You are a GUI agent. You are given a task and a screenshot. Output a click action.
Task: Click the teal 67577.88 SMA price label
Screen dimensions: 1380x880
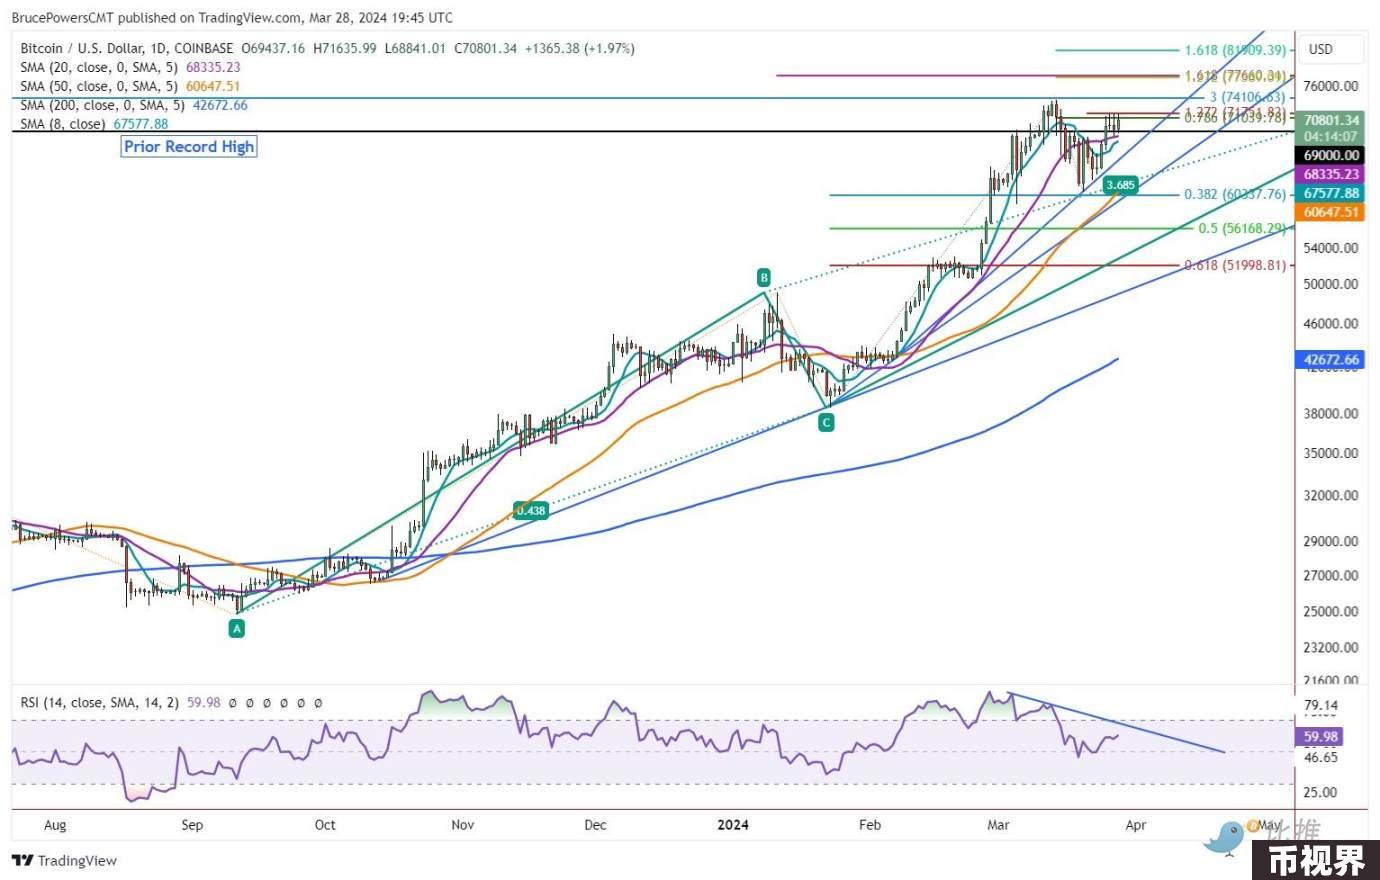tap(1332, 193)
